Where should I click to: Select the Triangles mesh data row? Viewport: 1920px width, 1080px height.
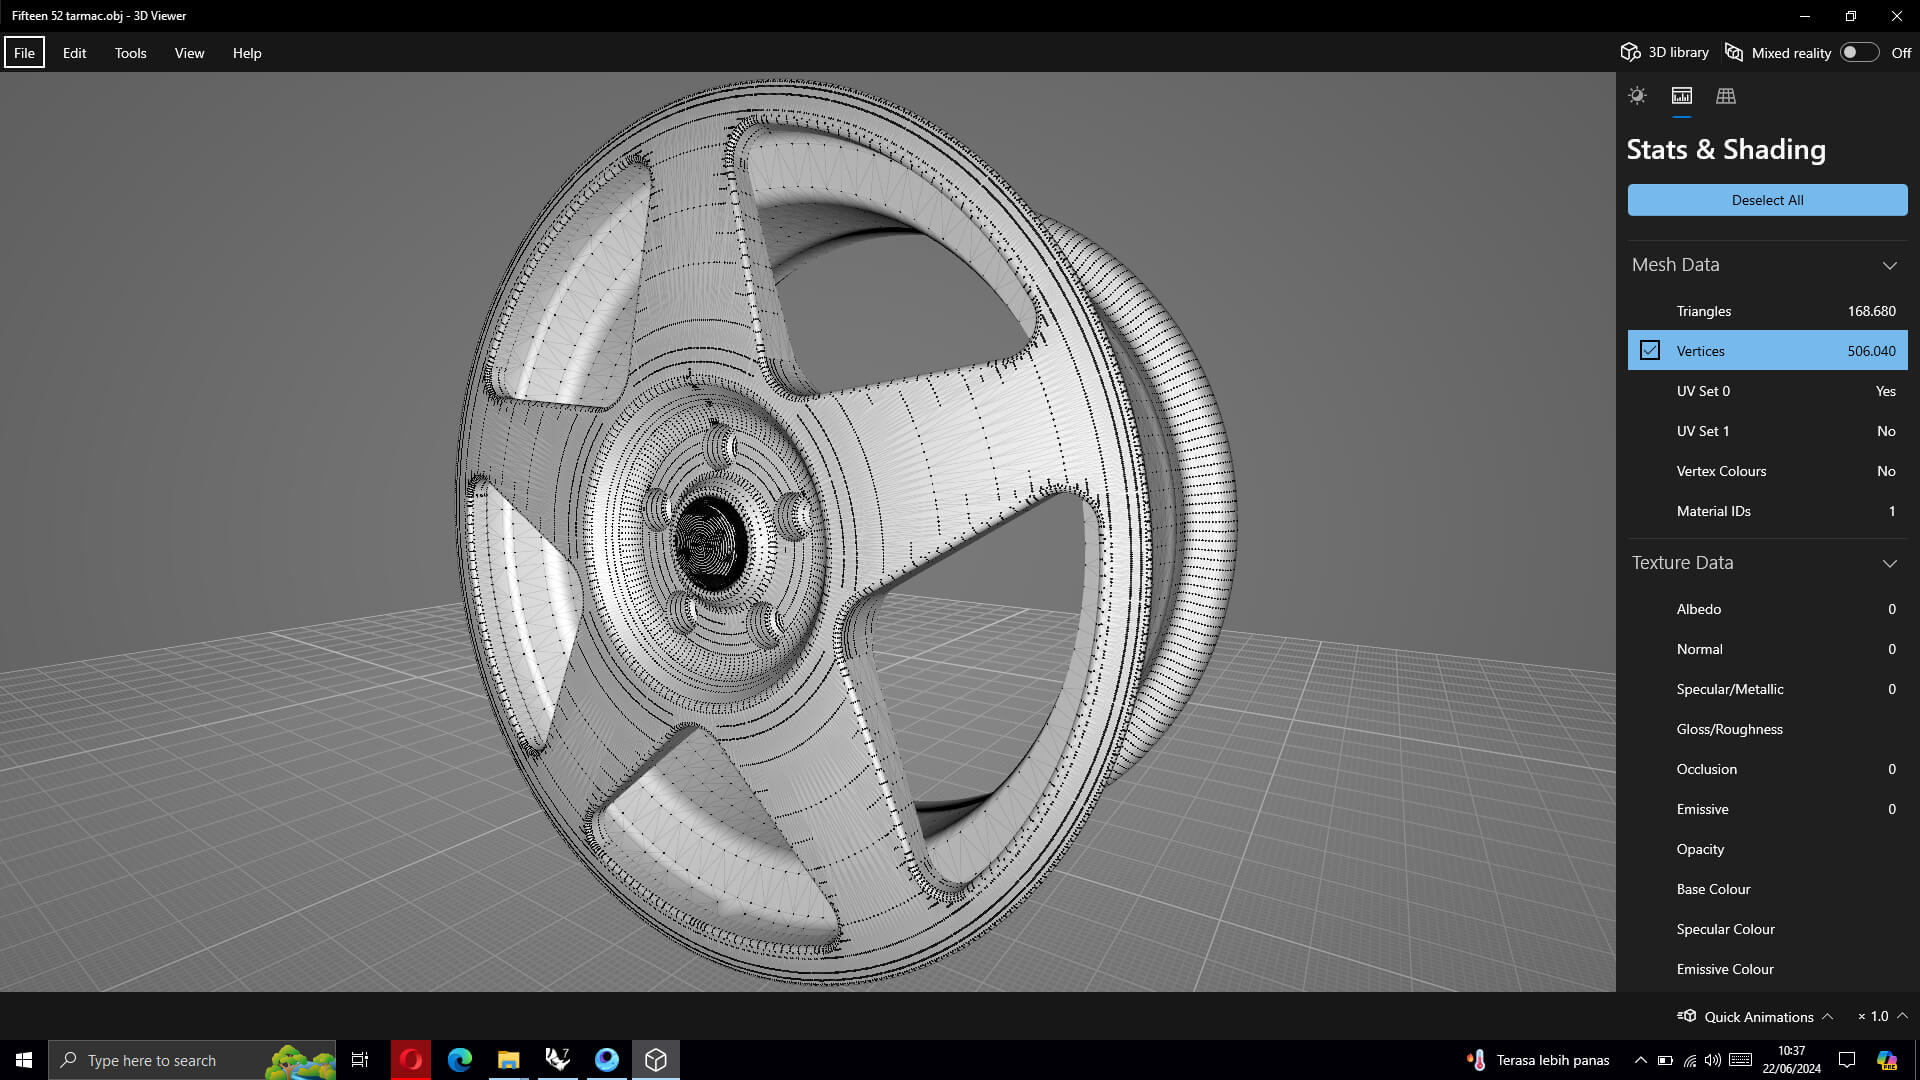coord(1767,311)
